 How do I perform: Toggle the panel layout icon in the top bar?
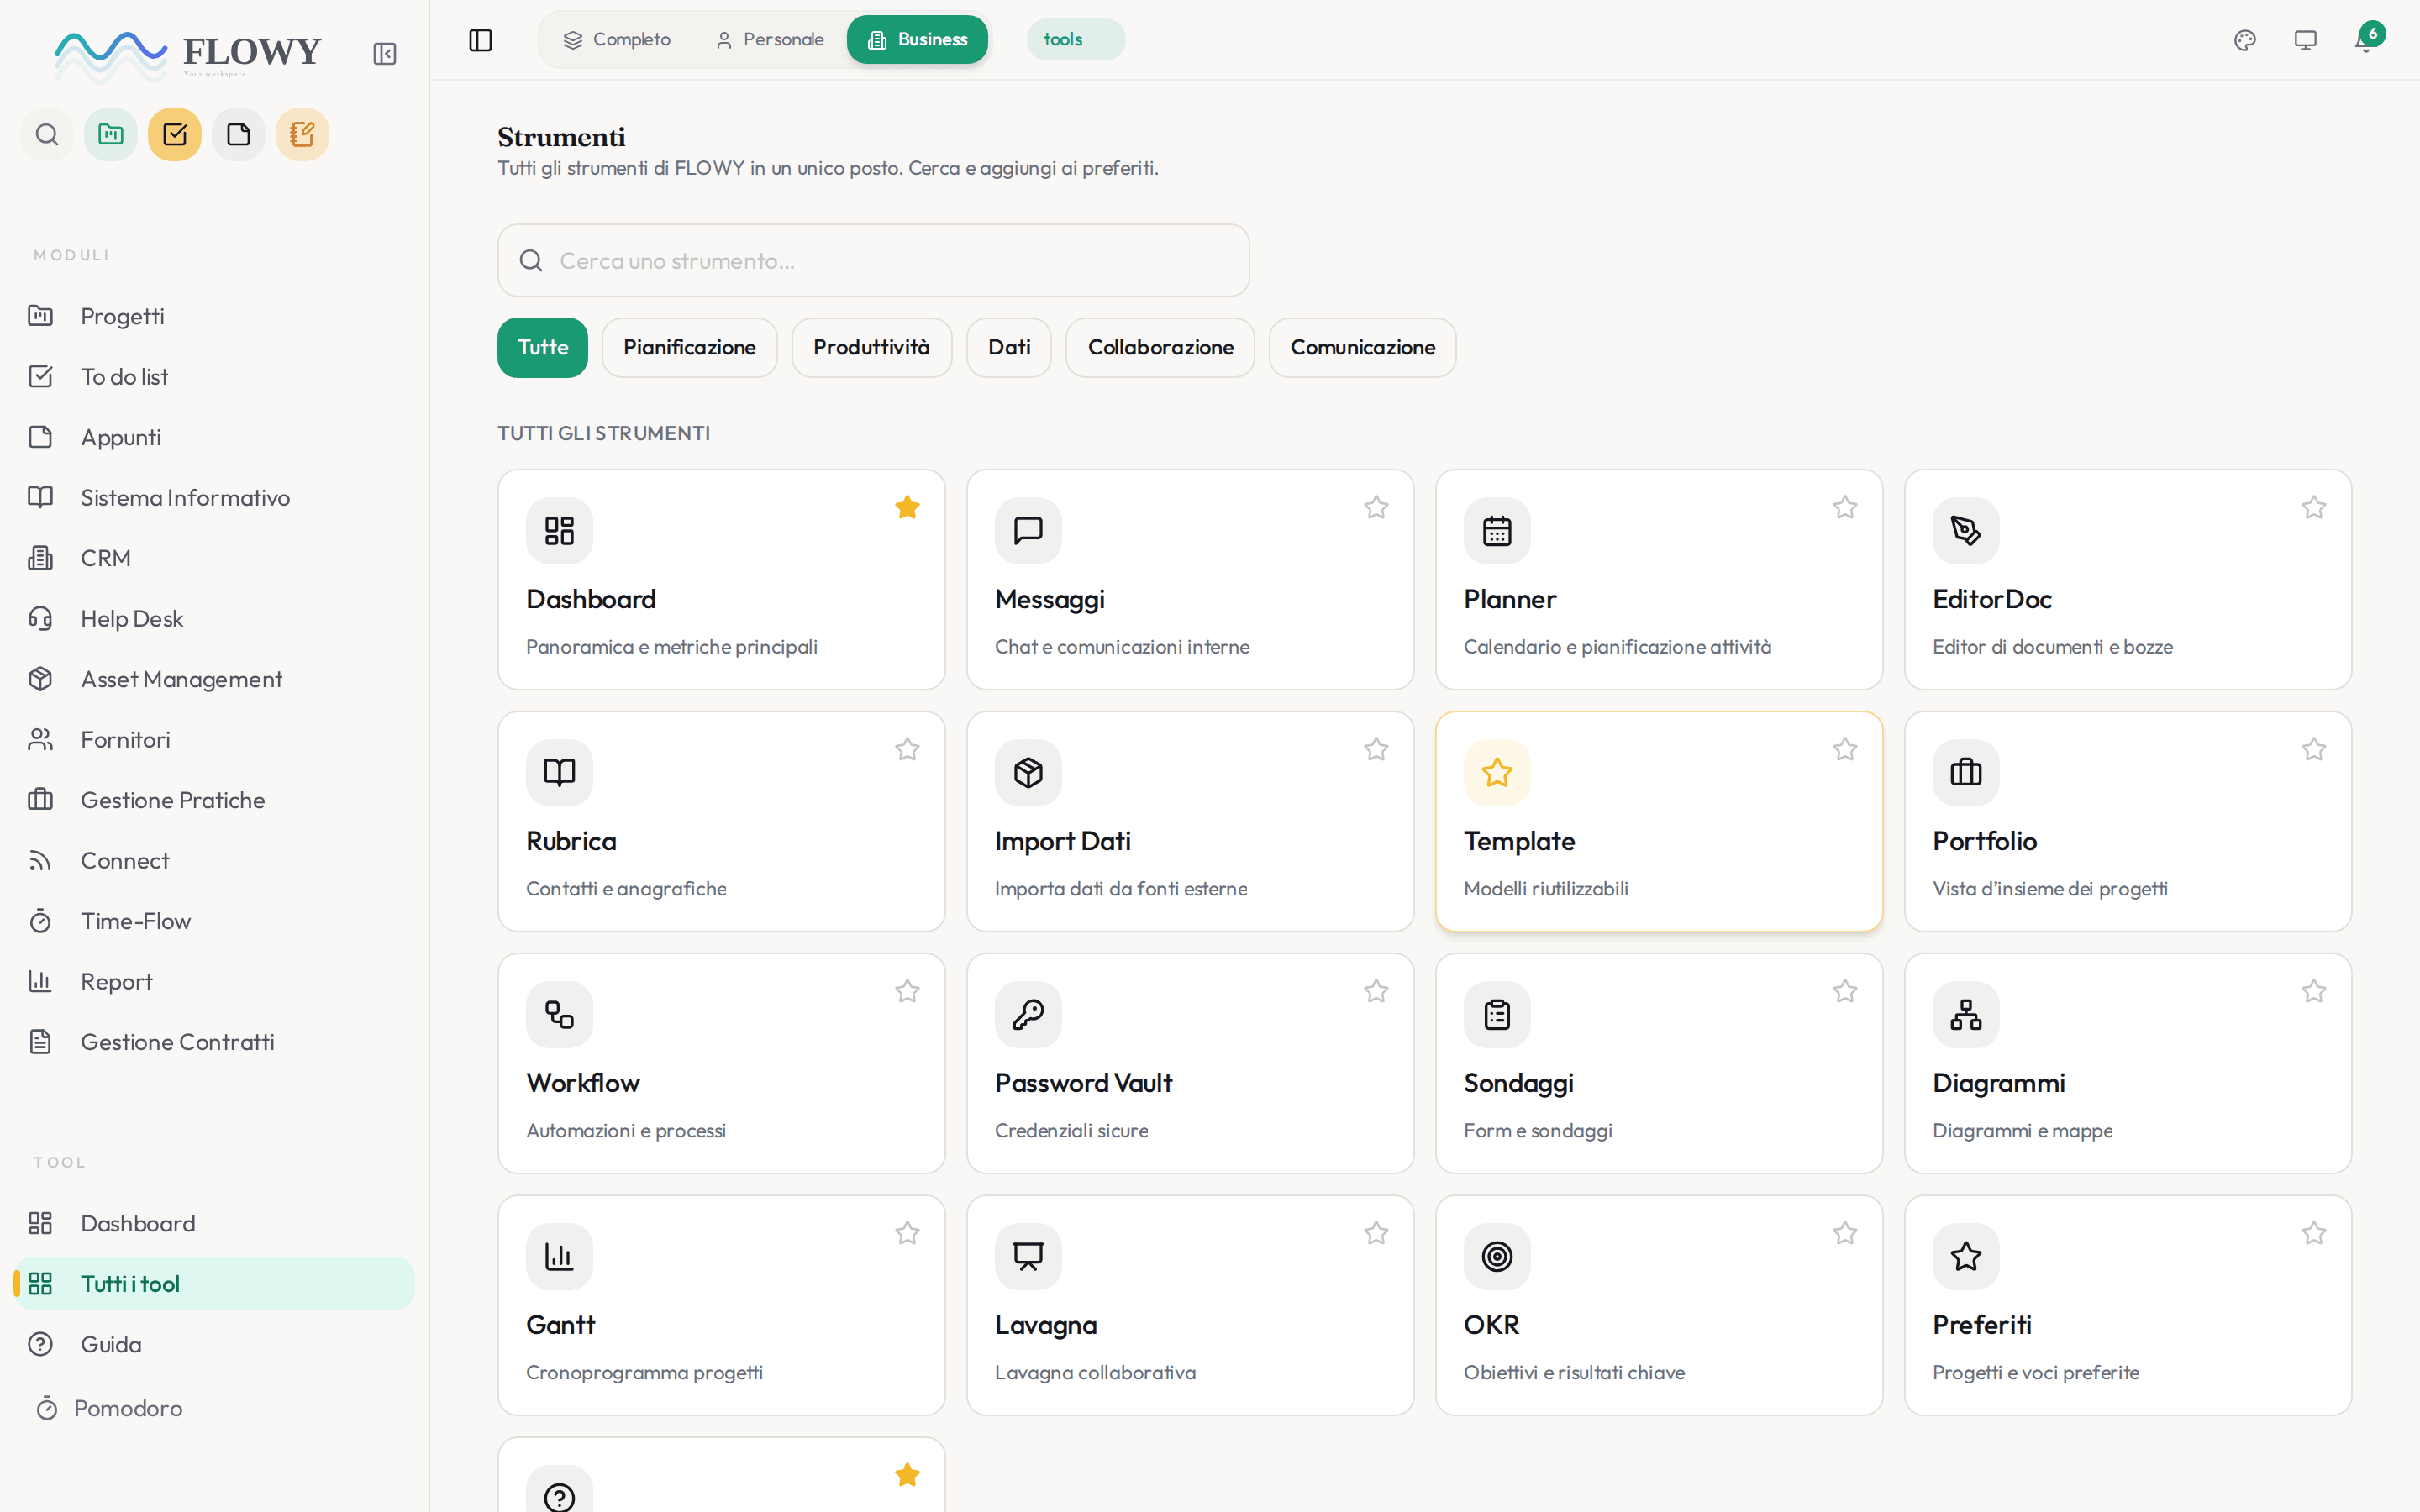pyautogui.click(x=480, y=40)
